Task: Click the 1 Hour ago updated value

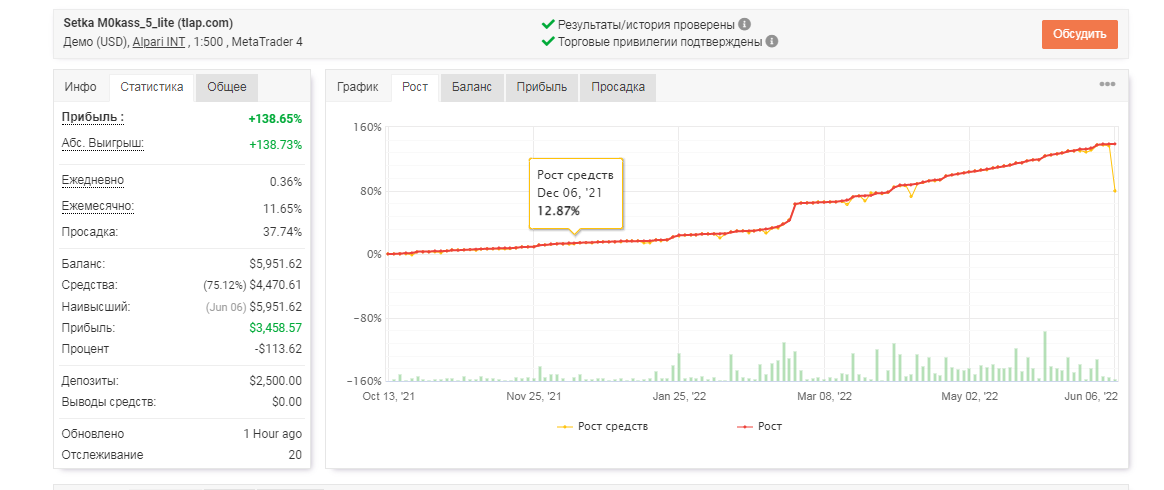Action: (272, 434)
